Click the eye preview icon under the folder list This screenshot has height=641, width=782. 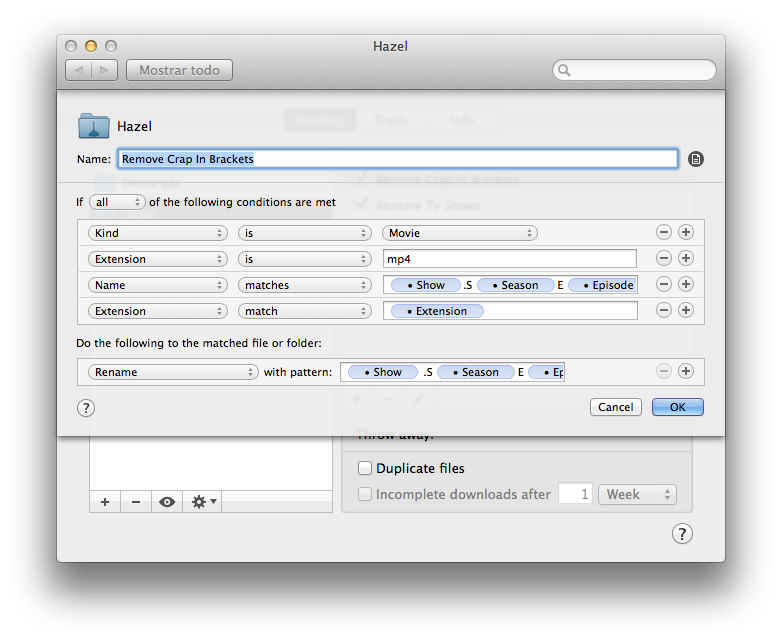coord(167,502)
